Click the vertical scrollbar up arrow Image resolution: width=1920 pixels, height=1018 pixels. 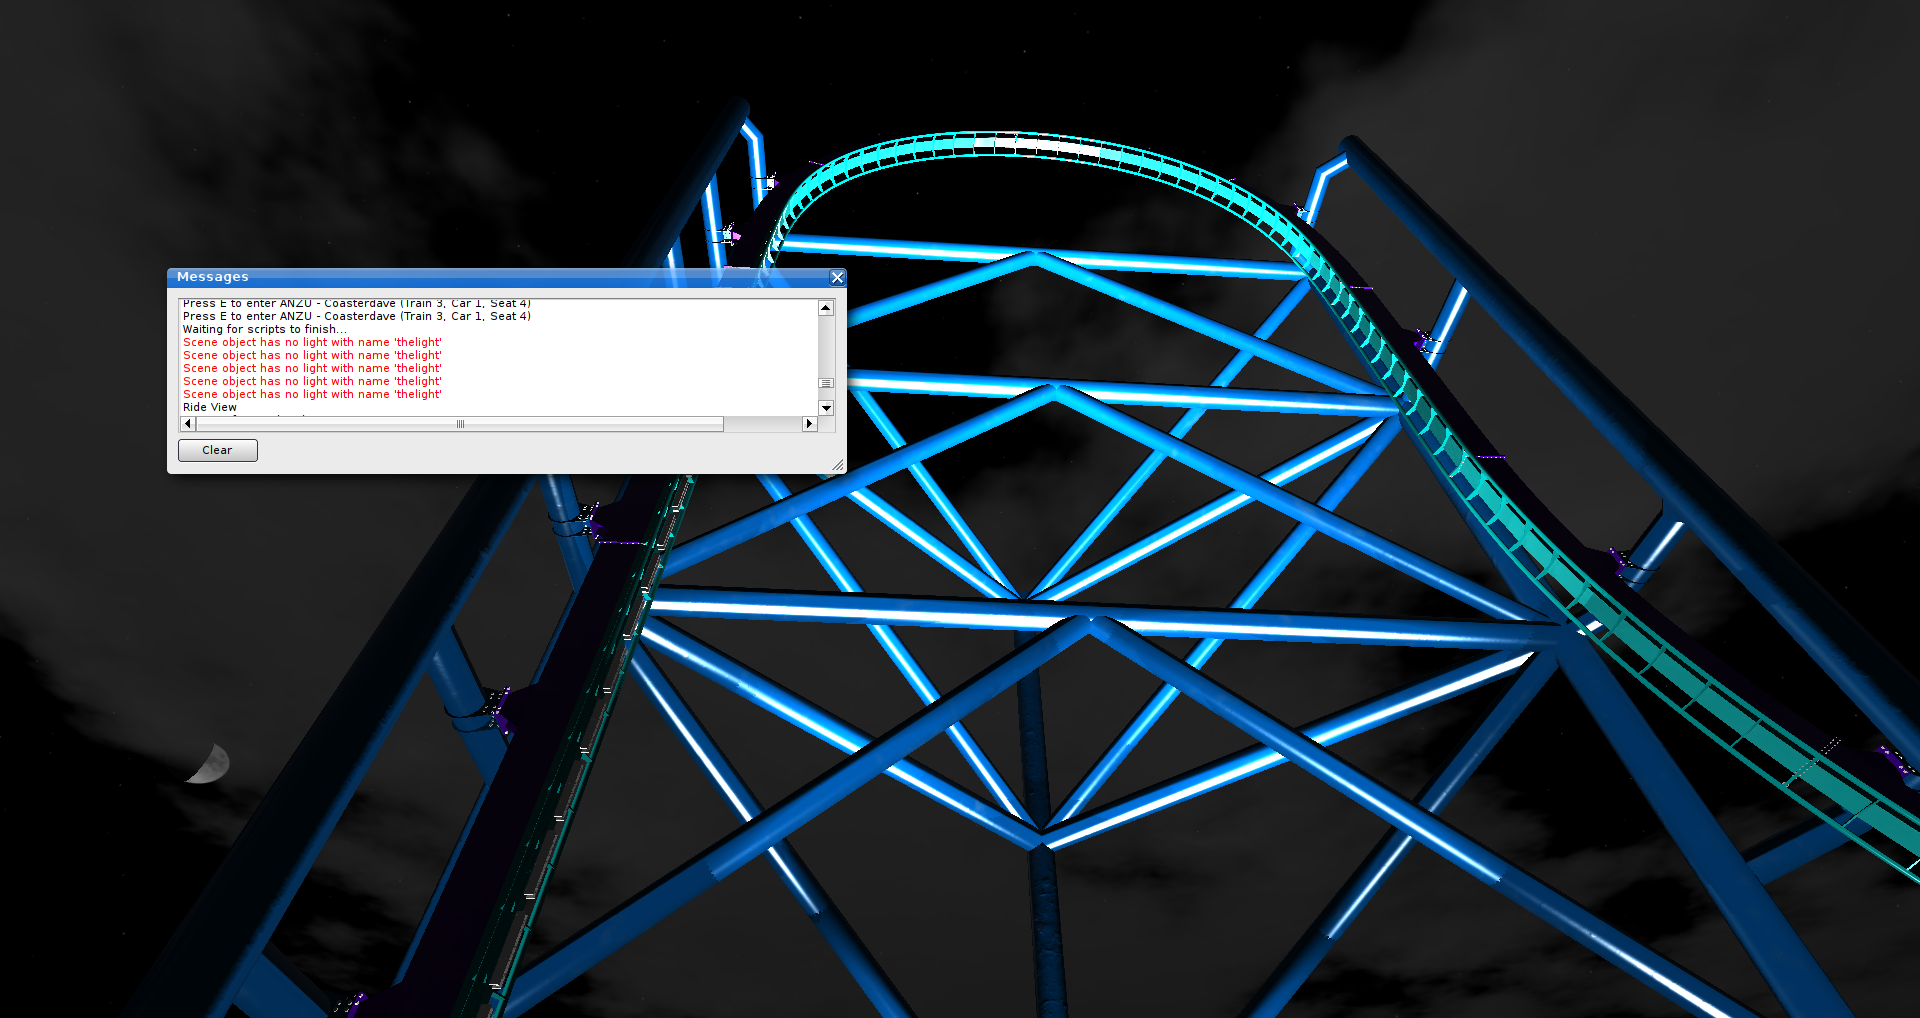[x=826, y=308]
